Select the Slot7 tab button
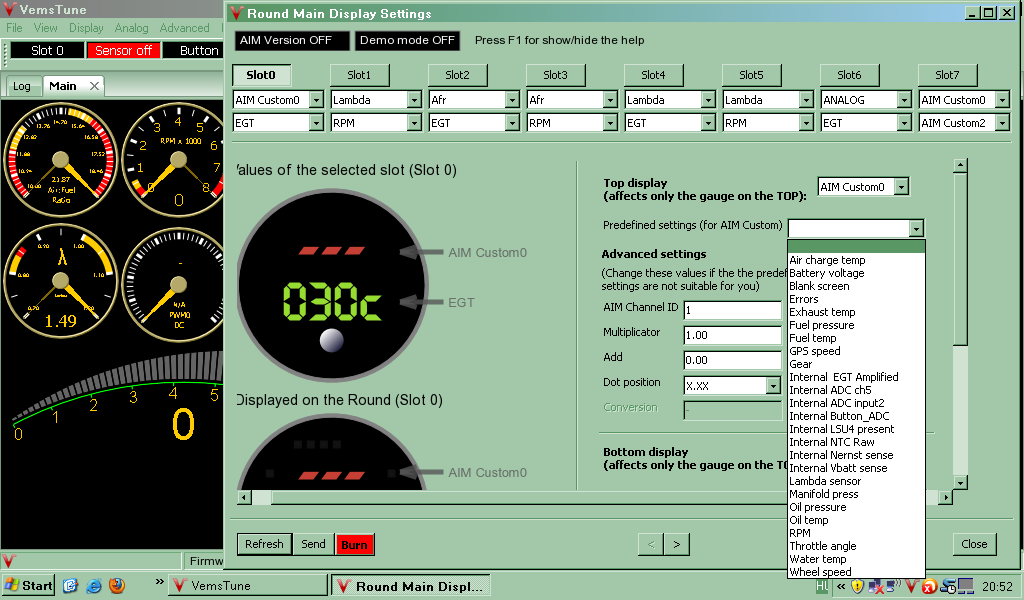 pos(947,75)
